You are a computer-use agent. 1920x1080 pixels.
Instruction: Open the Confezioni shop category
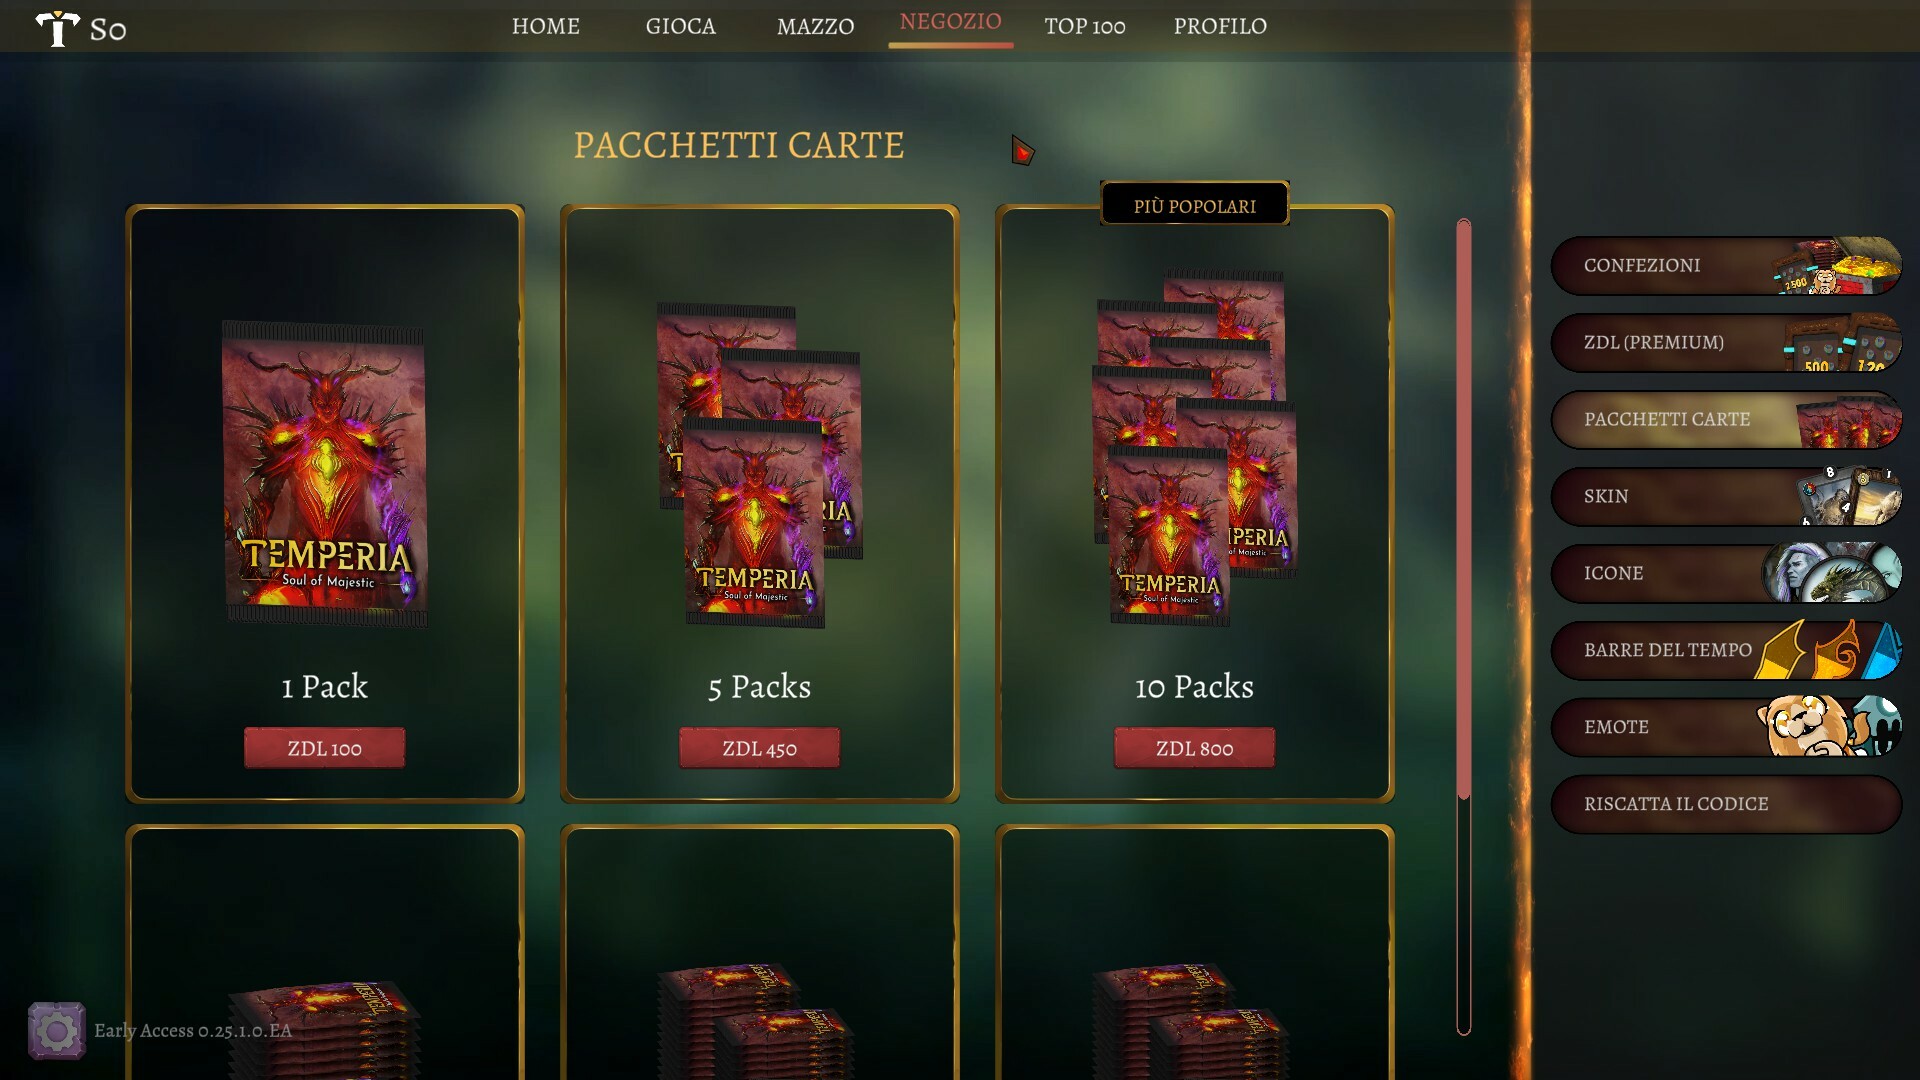(x=1726, y=266)
